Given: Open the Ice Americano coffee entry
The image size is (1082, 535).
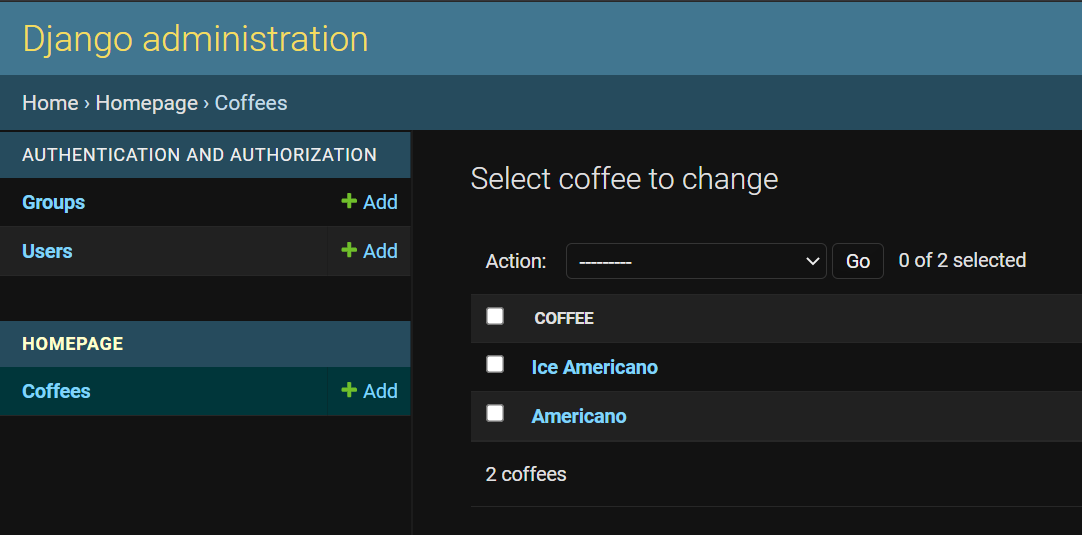Looking at the screenshot, I should tap(594, 367).
